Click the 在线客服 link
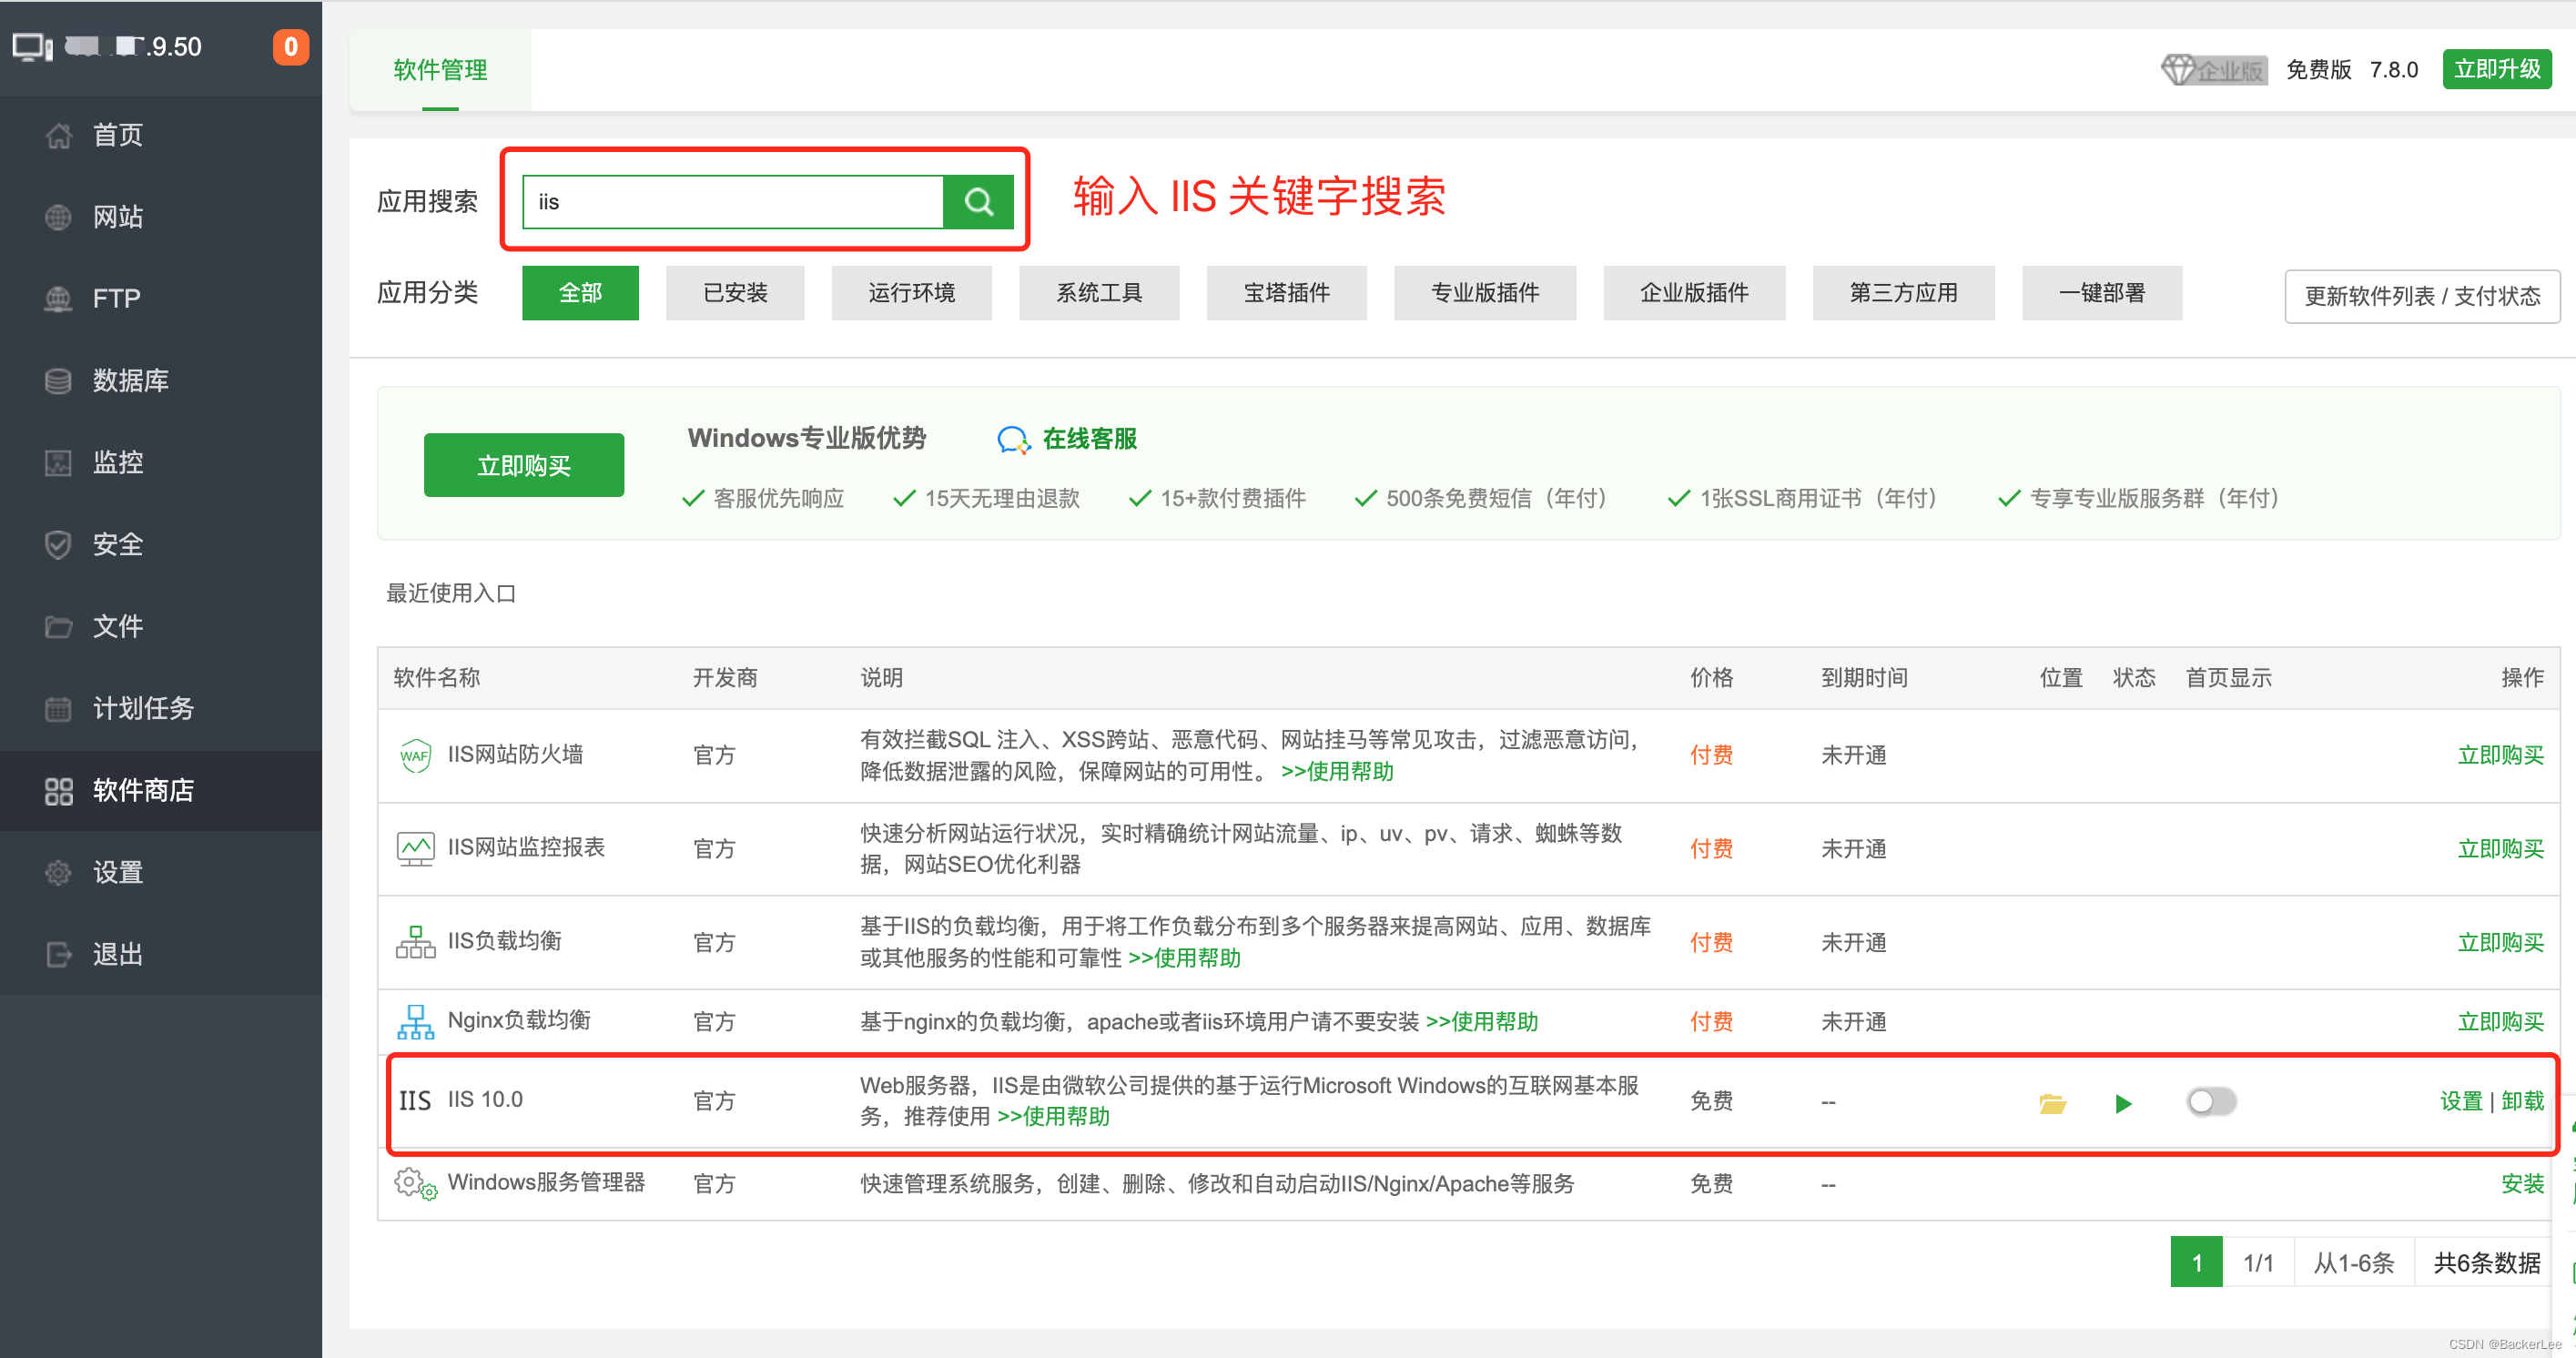Viewport: 2576px width, 1358px height. click(1089, 439)
